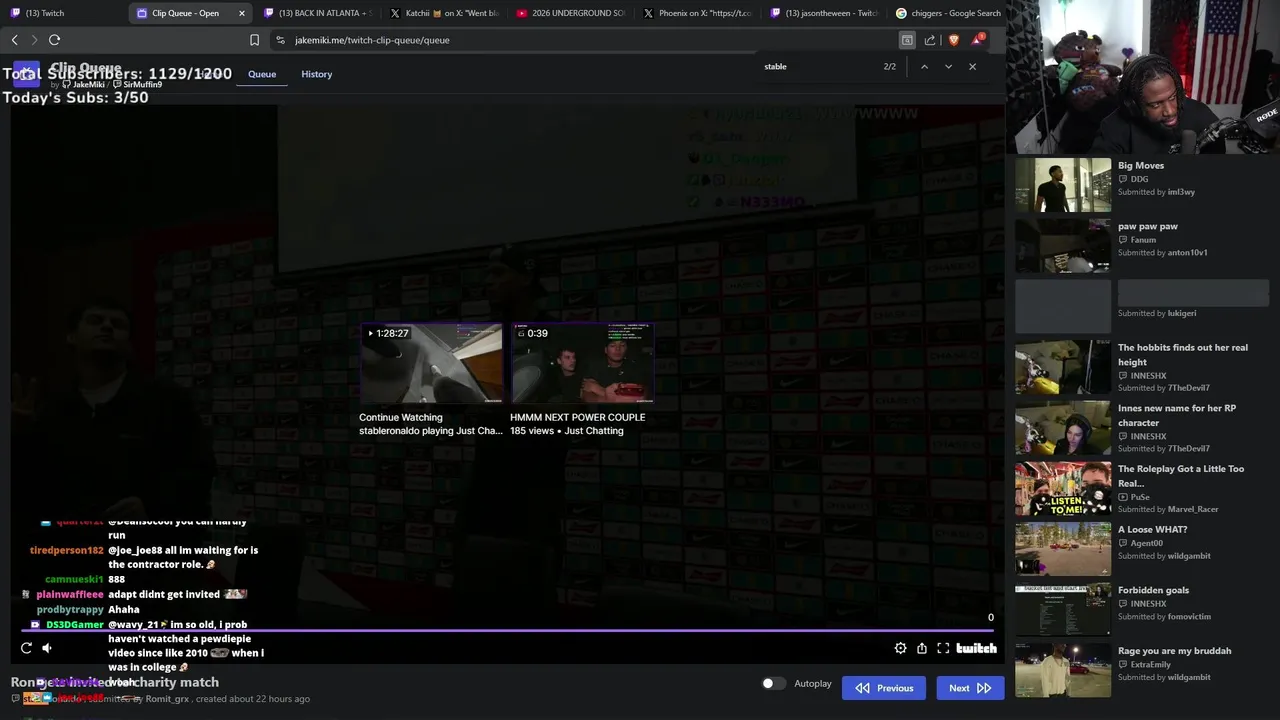Open the History tab in Clip Queue

317,74
